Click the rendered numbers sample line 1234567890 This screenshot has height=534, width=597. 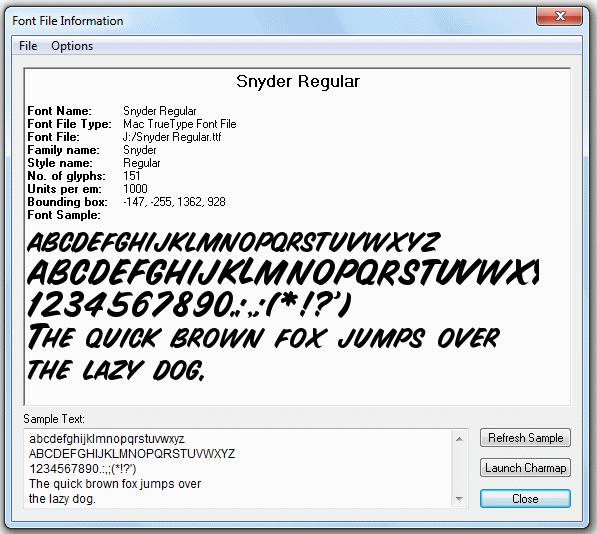pyautogui.click(x=189, y=304)
